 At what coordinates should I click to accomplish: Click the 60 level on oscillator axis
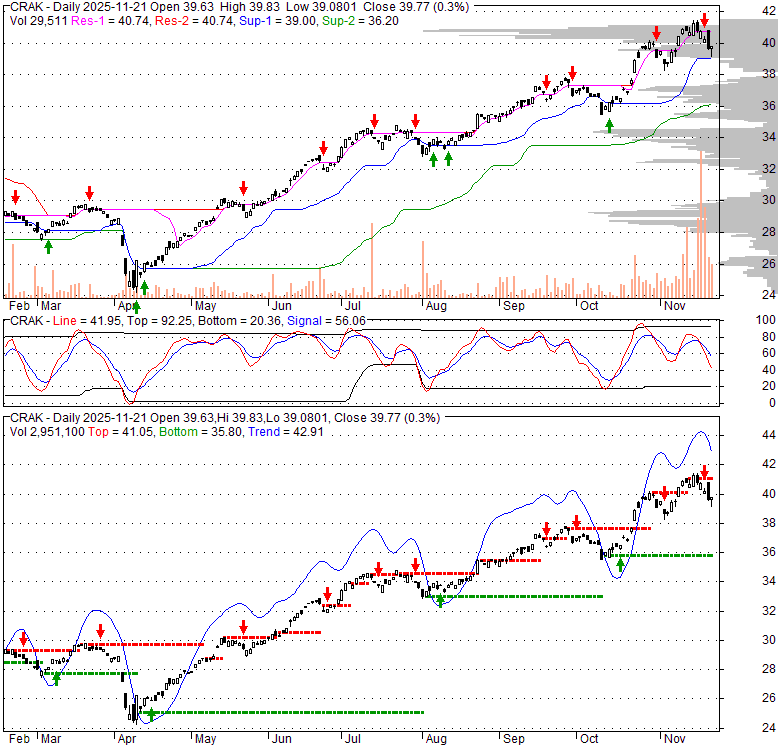[x=769, y=353]
